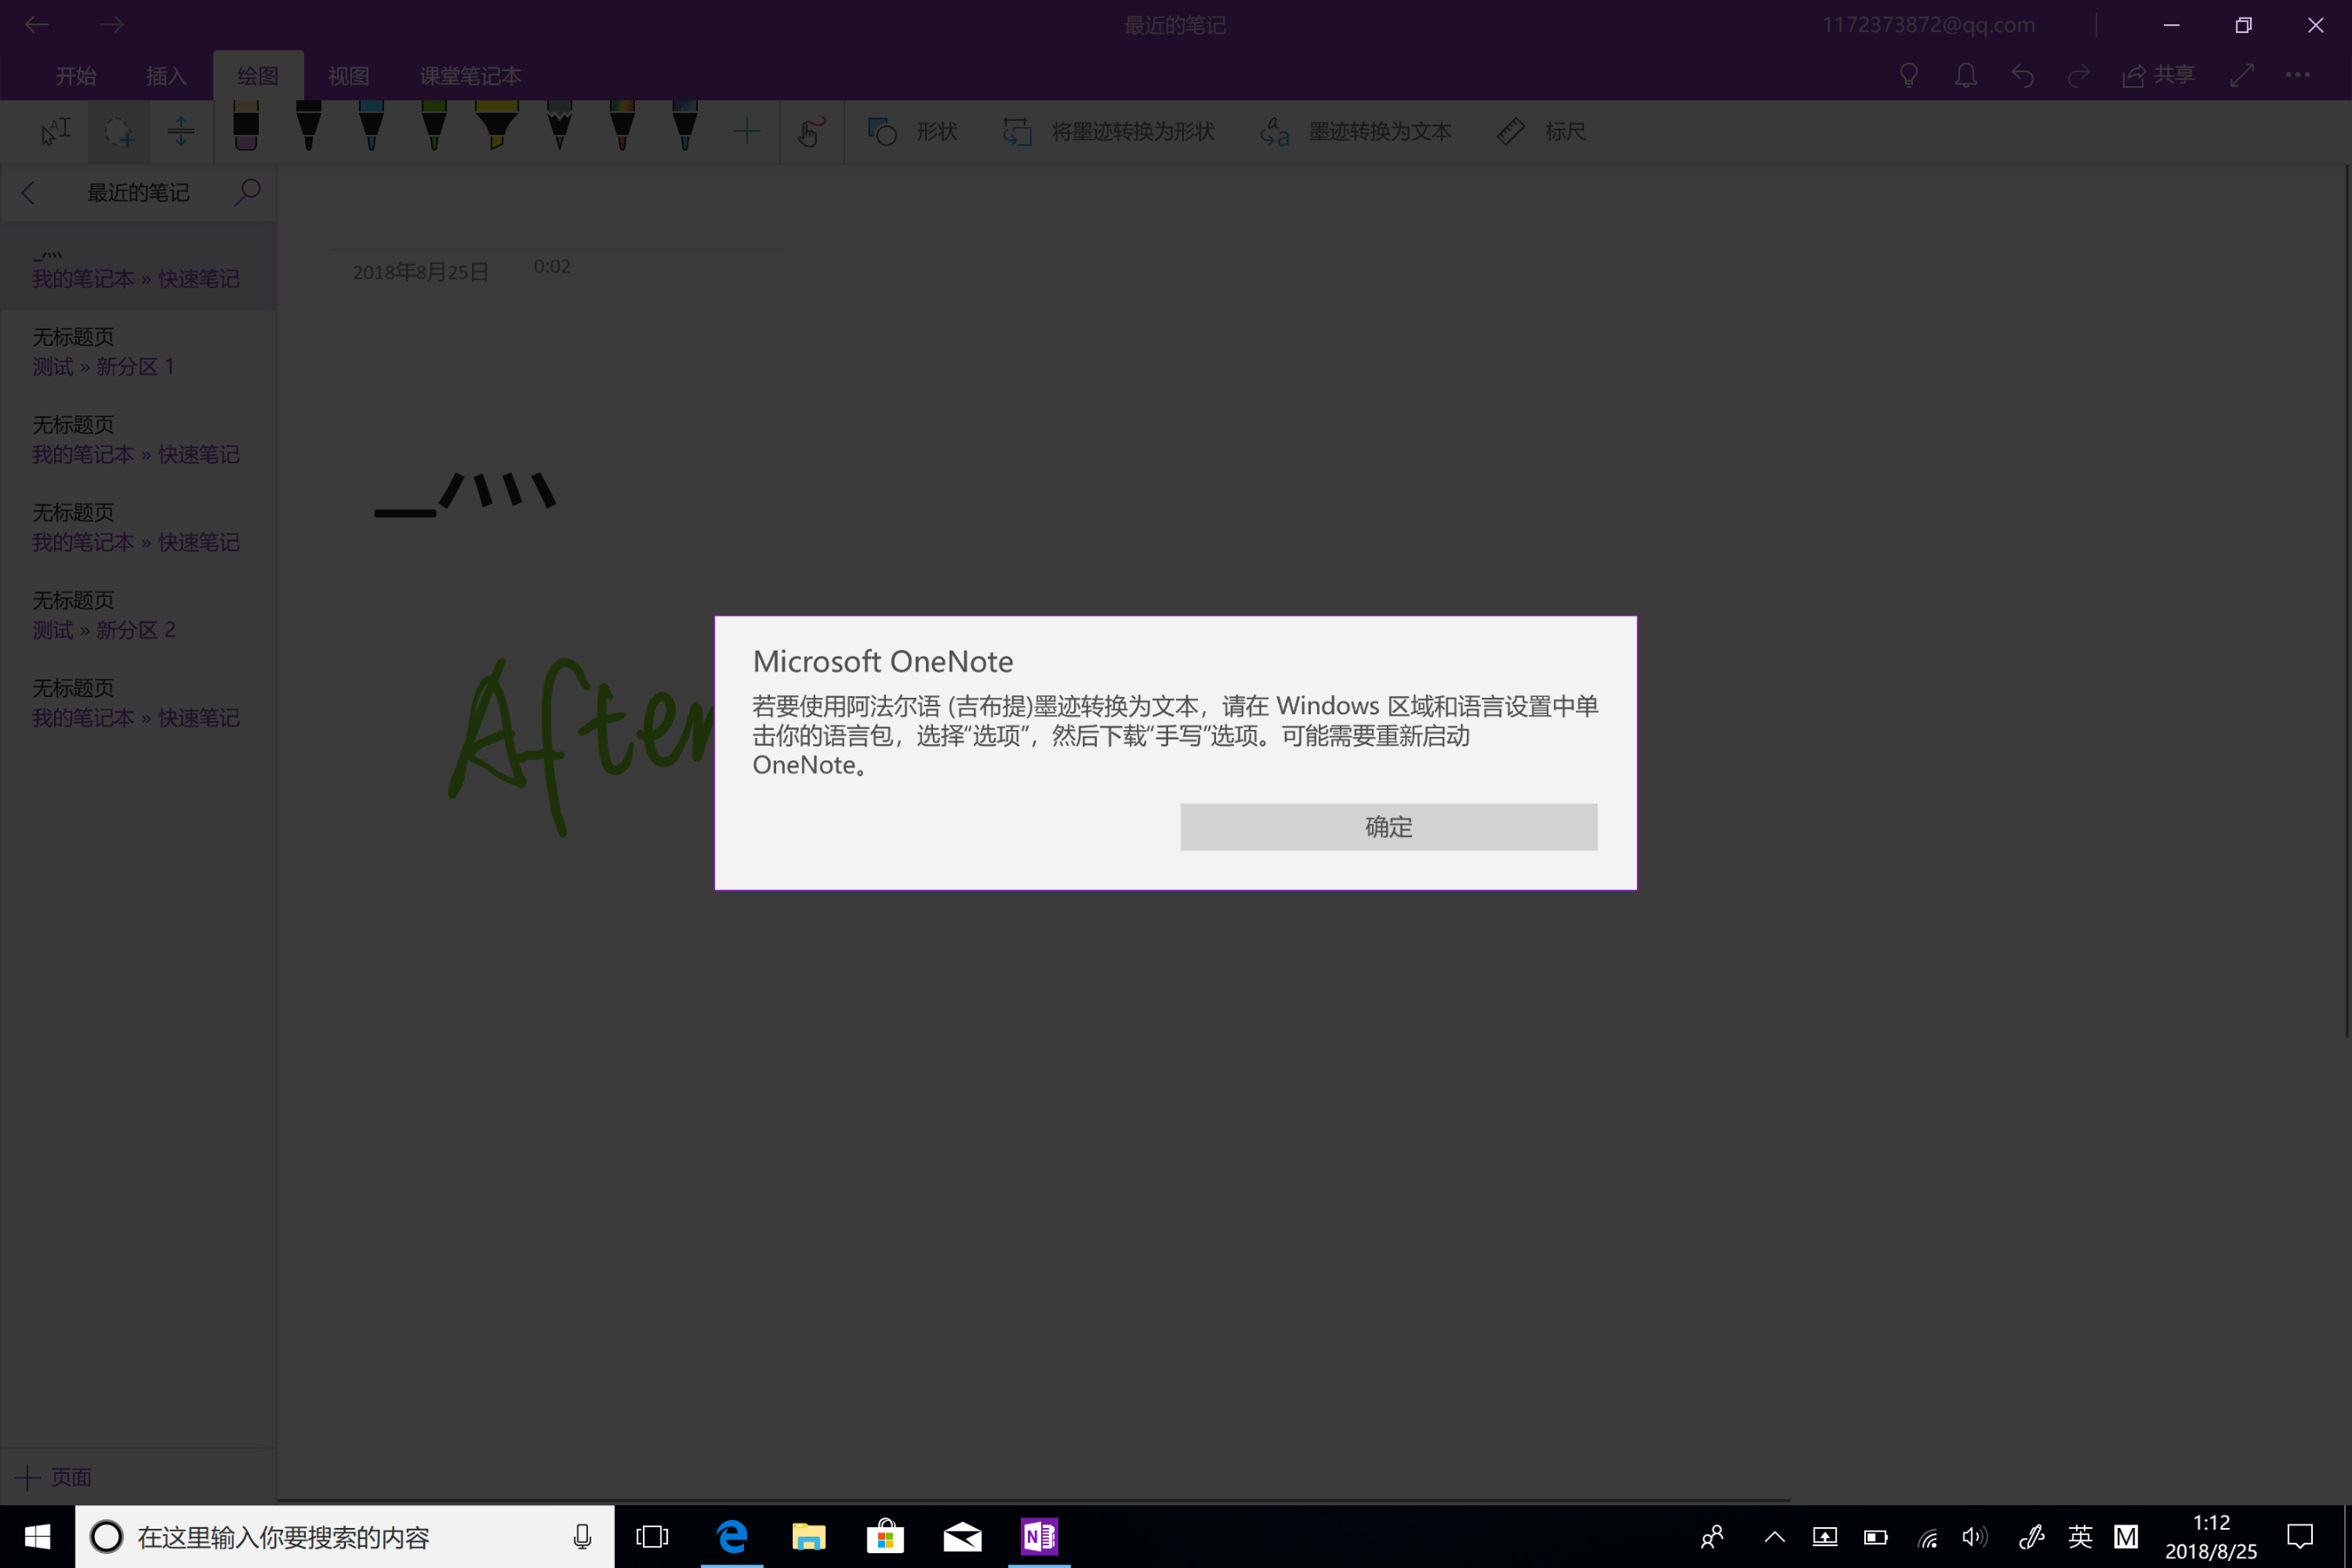Collapse navigation with back chevron
Viewport: 2352px width, 1568px height.
(x=28, y=193)
